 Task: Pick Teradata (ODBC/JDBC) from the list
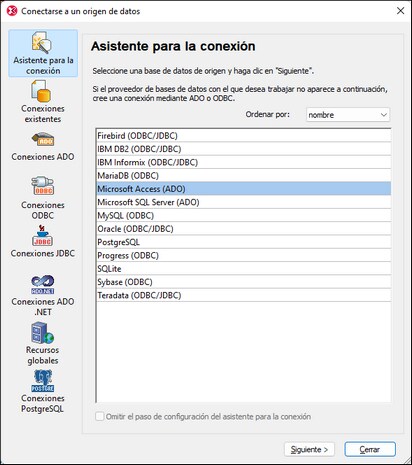244,295
